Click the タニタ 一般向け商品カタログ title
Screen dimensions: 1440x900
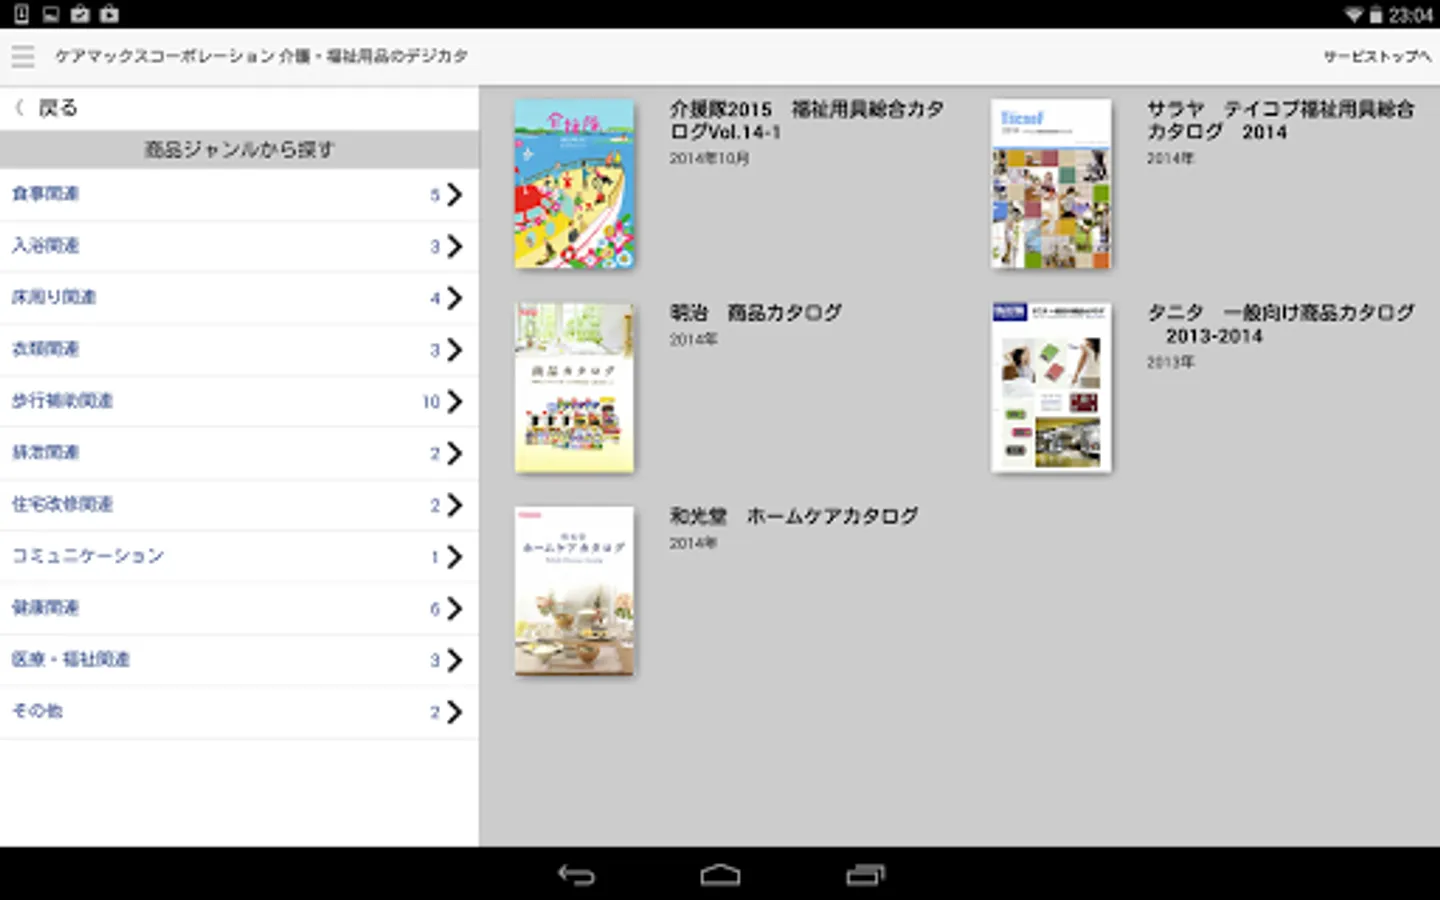1281,324
